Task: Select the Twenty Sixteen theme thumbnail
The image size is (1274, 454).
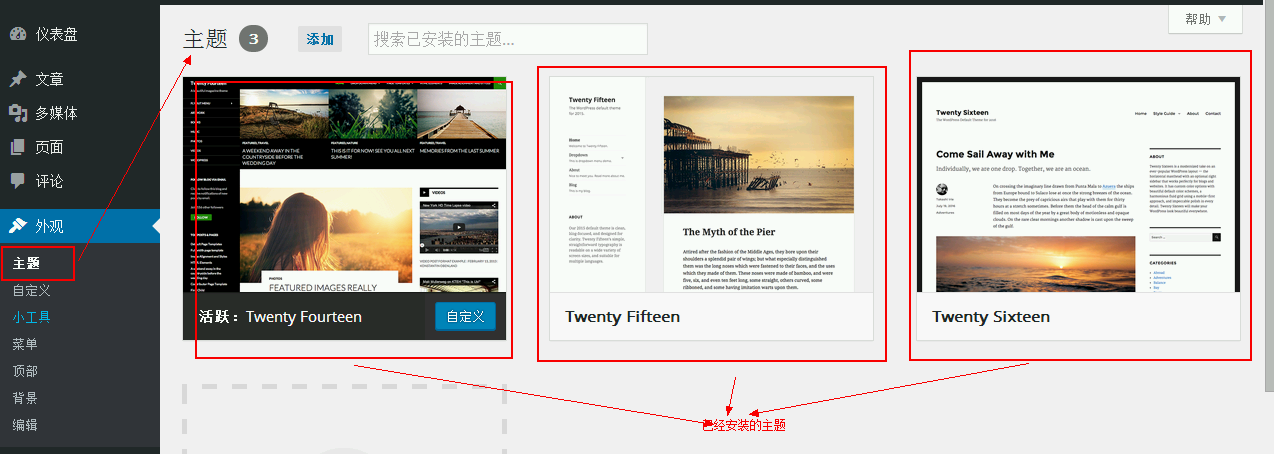Action: point(1078,185)
